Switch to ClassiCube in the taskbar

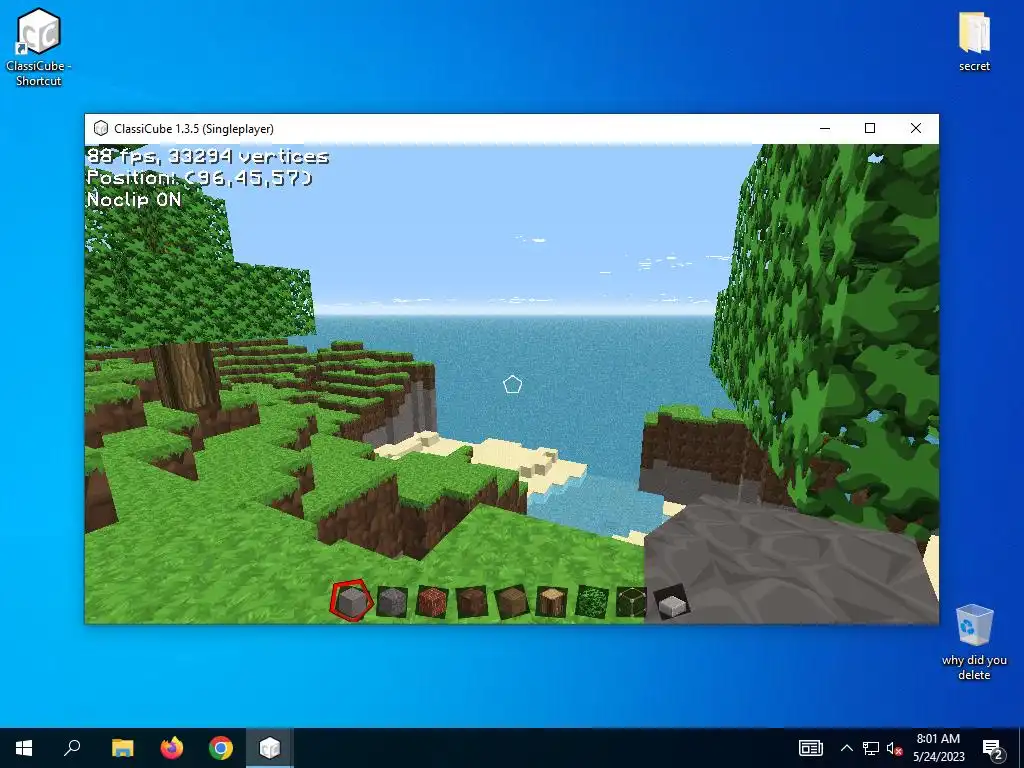point(270,748)
